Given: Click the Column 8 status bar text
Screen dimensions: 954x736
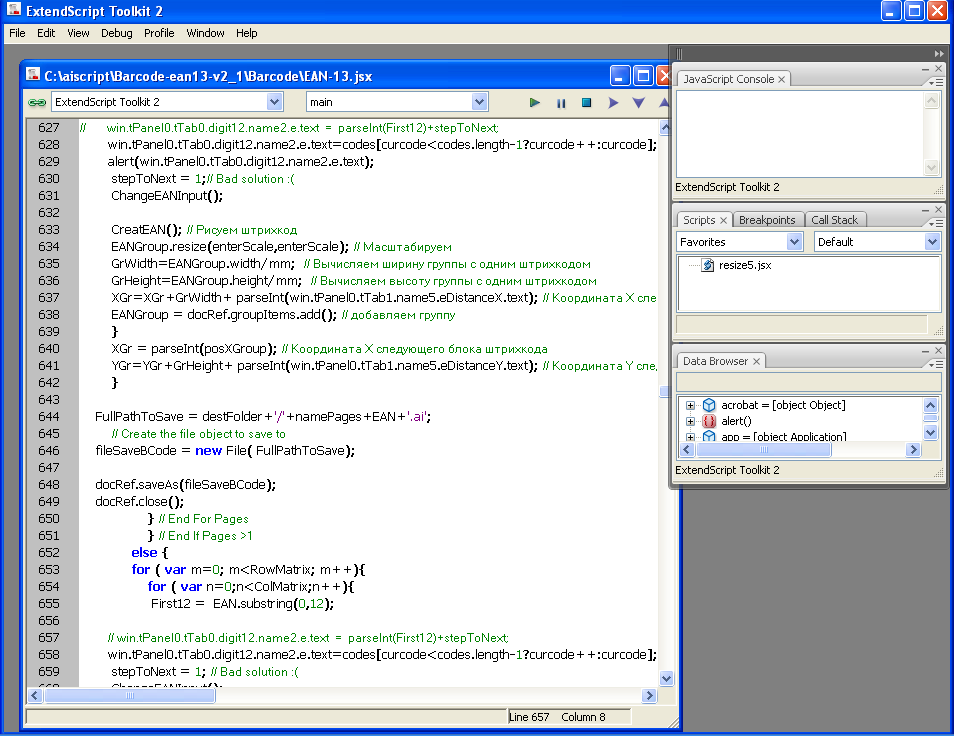Looking at the screenshot, I should (583, 717).
